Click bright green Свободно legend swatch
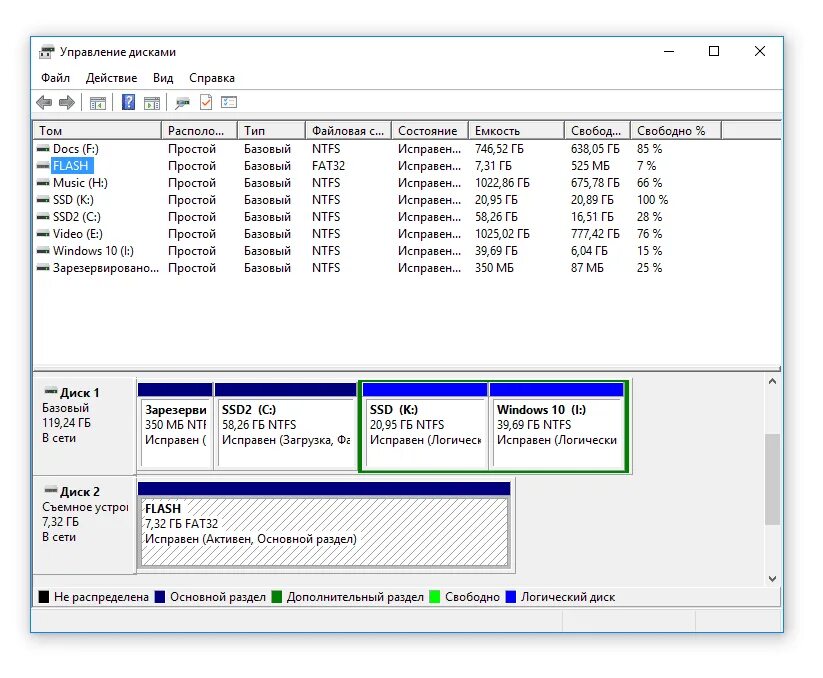Viewport: 823px width, 678px height. tap(435, 597)
